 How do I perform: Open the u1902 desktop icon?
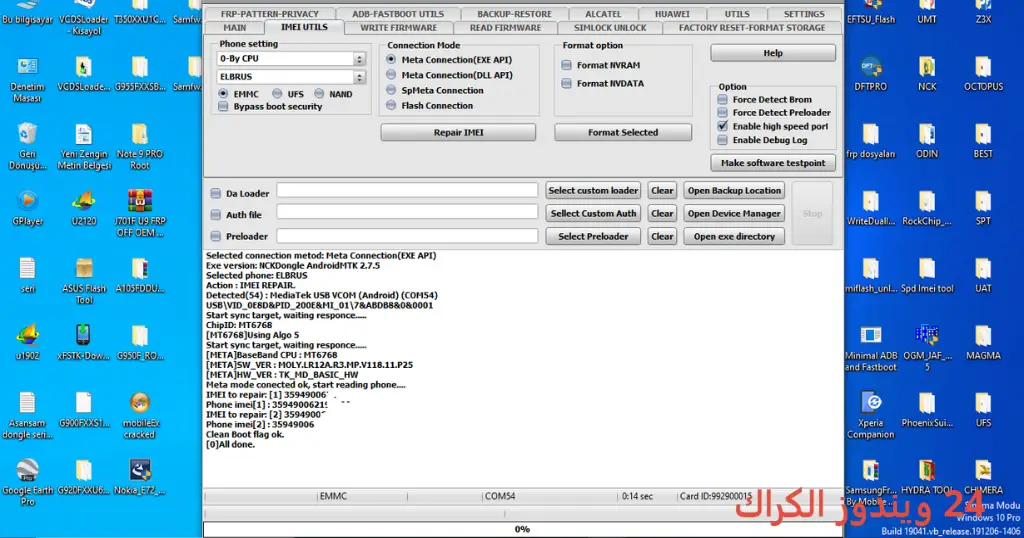point(27,343)
